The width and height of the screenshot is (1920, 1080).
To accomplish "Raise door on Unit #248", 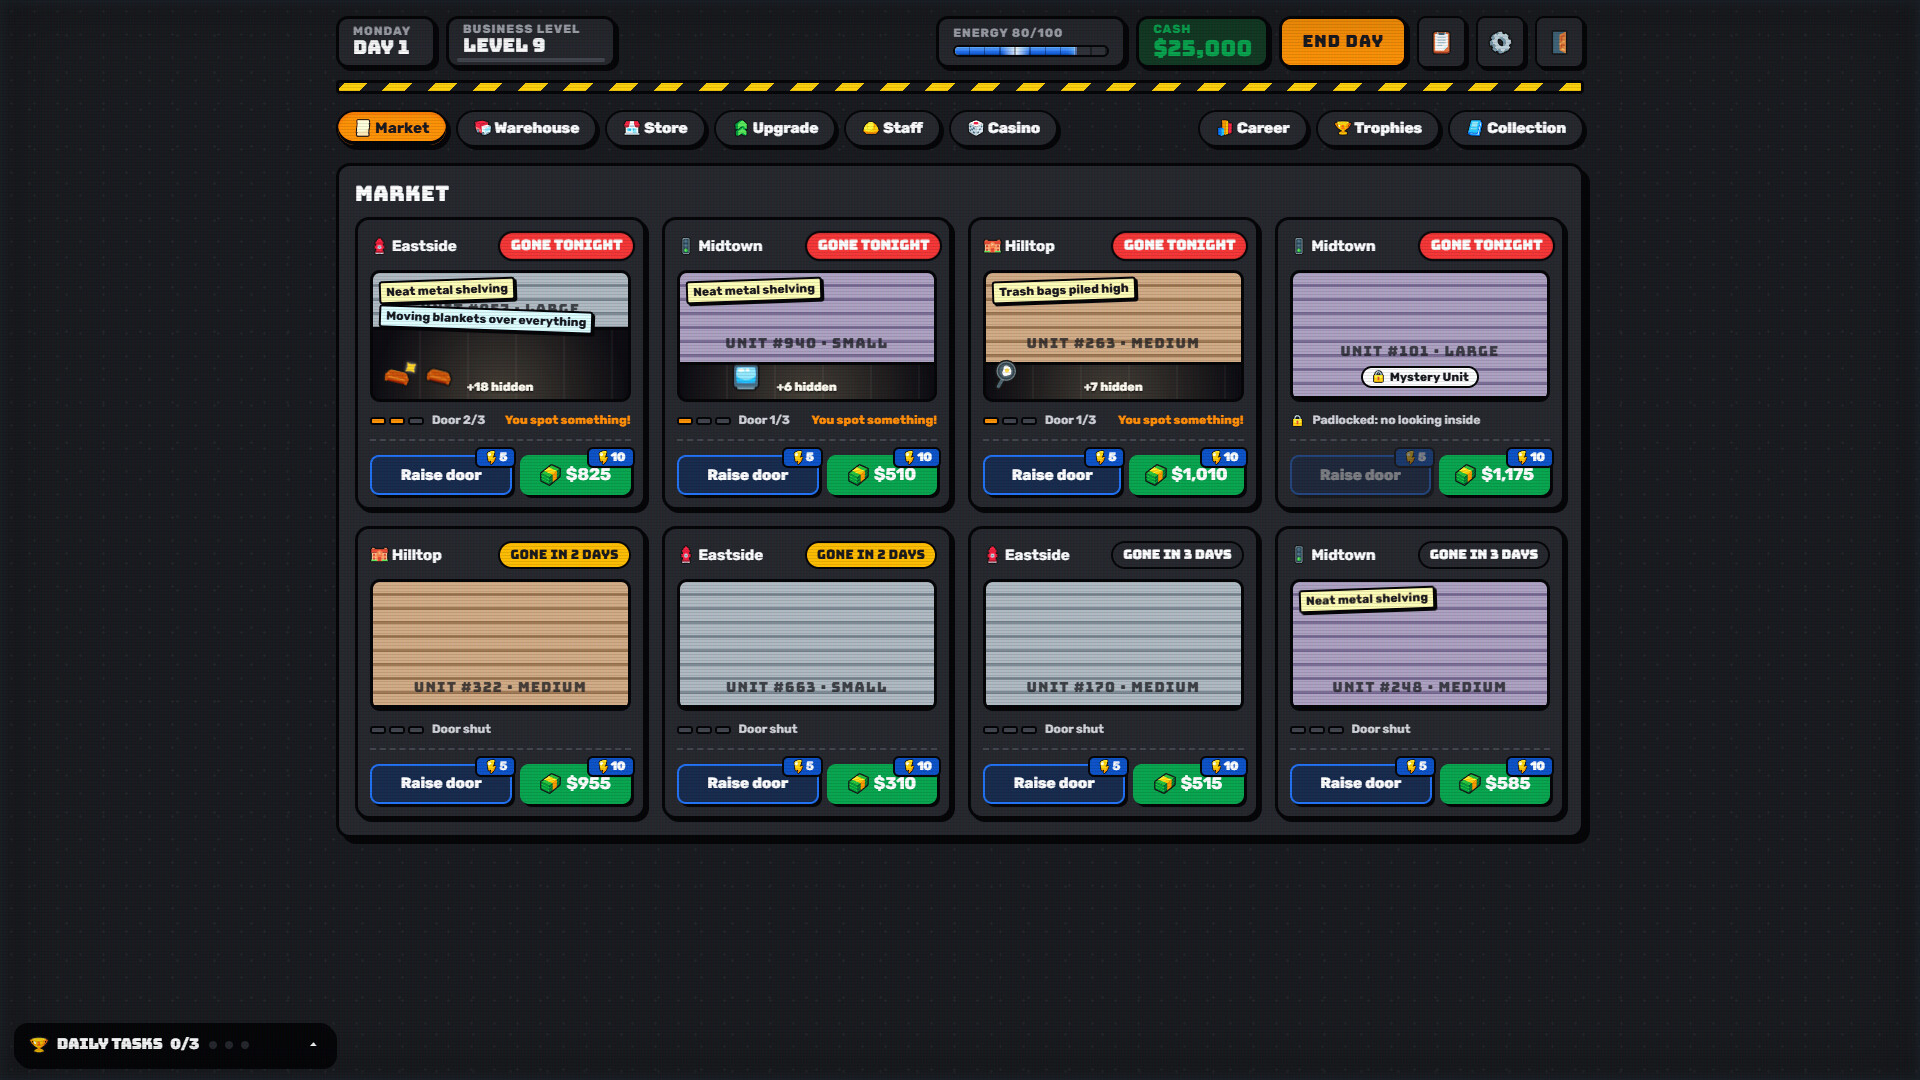I will tap(1360, 783).
